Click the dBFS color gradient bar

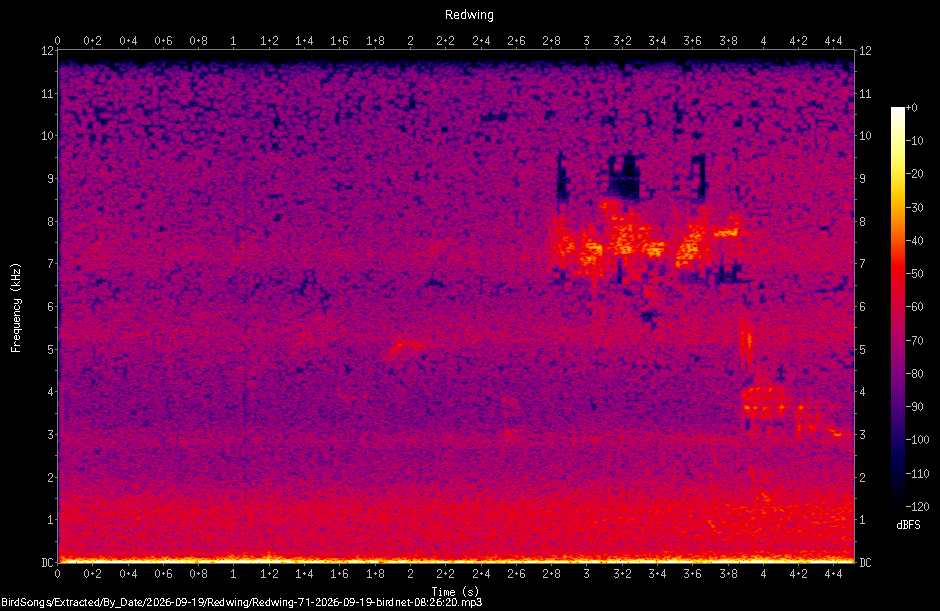[x=897, y=306]
